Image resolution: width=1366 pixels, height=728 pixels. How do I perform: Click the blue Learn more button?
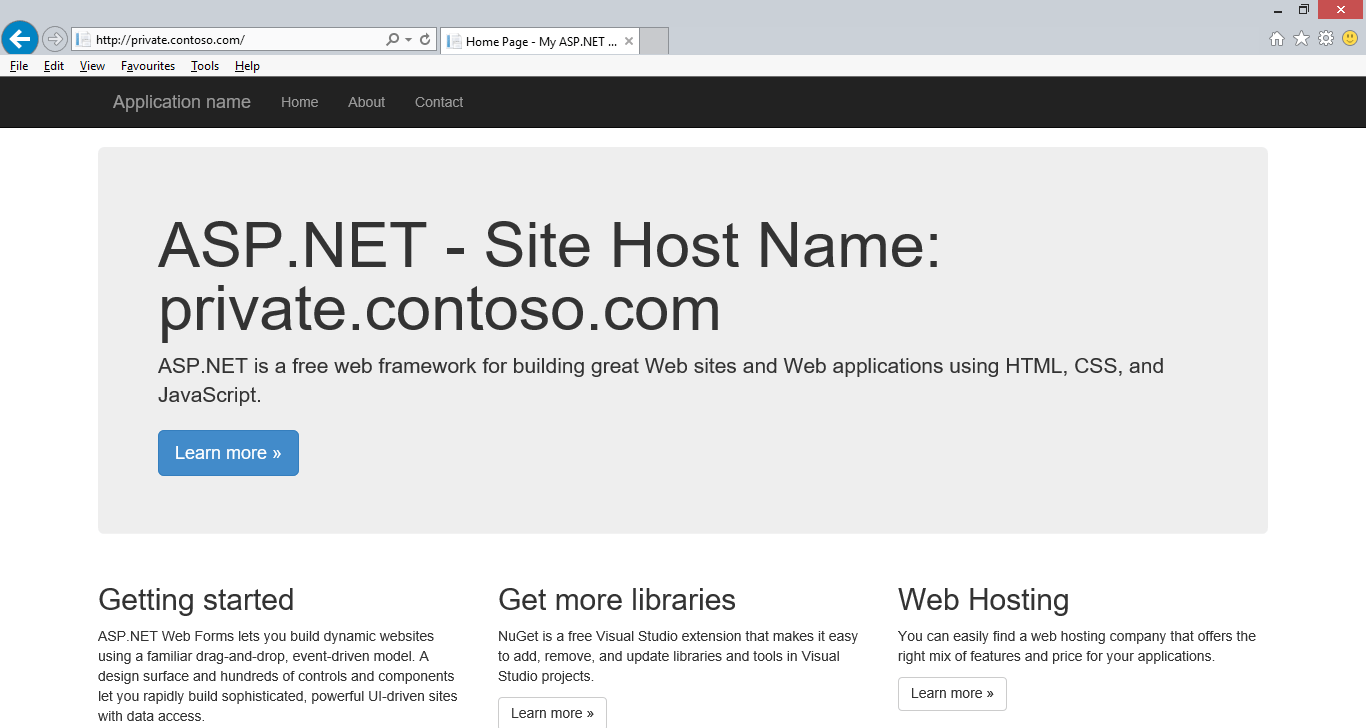tap(228, 453)
